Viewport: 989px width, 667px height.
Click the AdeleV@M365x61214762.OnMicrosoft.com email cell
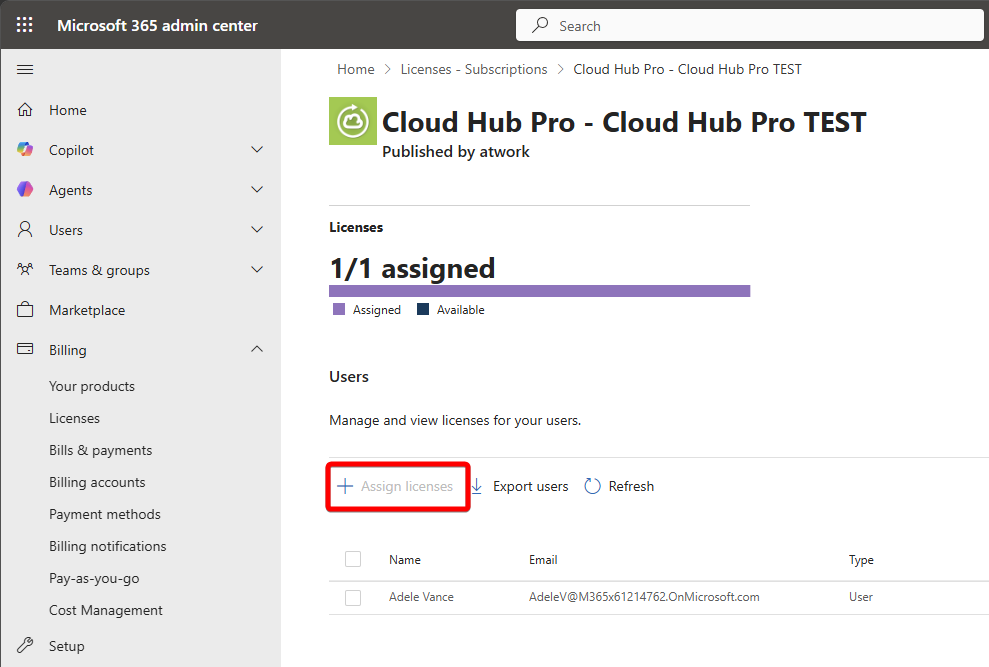click(x=644, y=597)
